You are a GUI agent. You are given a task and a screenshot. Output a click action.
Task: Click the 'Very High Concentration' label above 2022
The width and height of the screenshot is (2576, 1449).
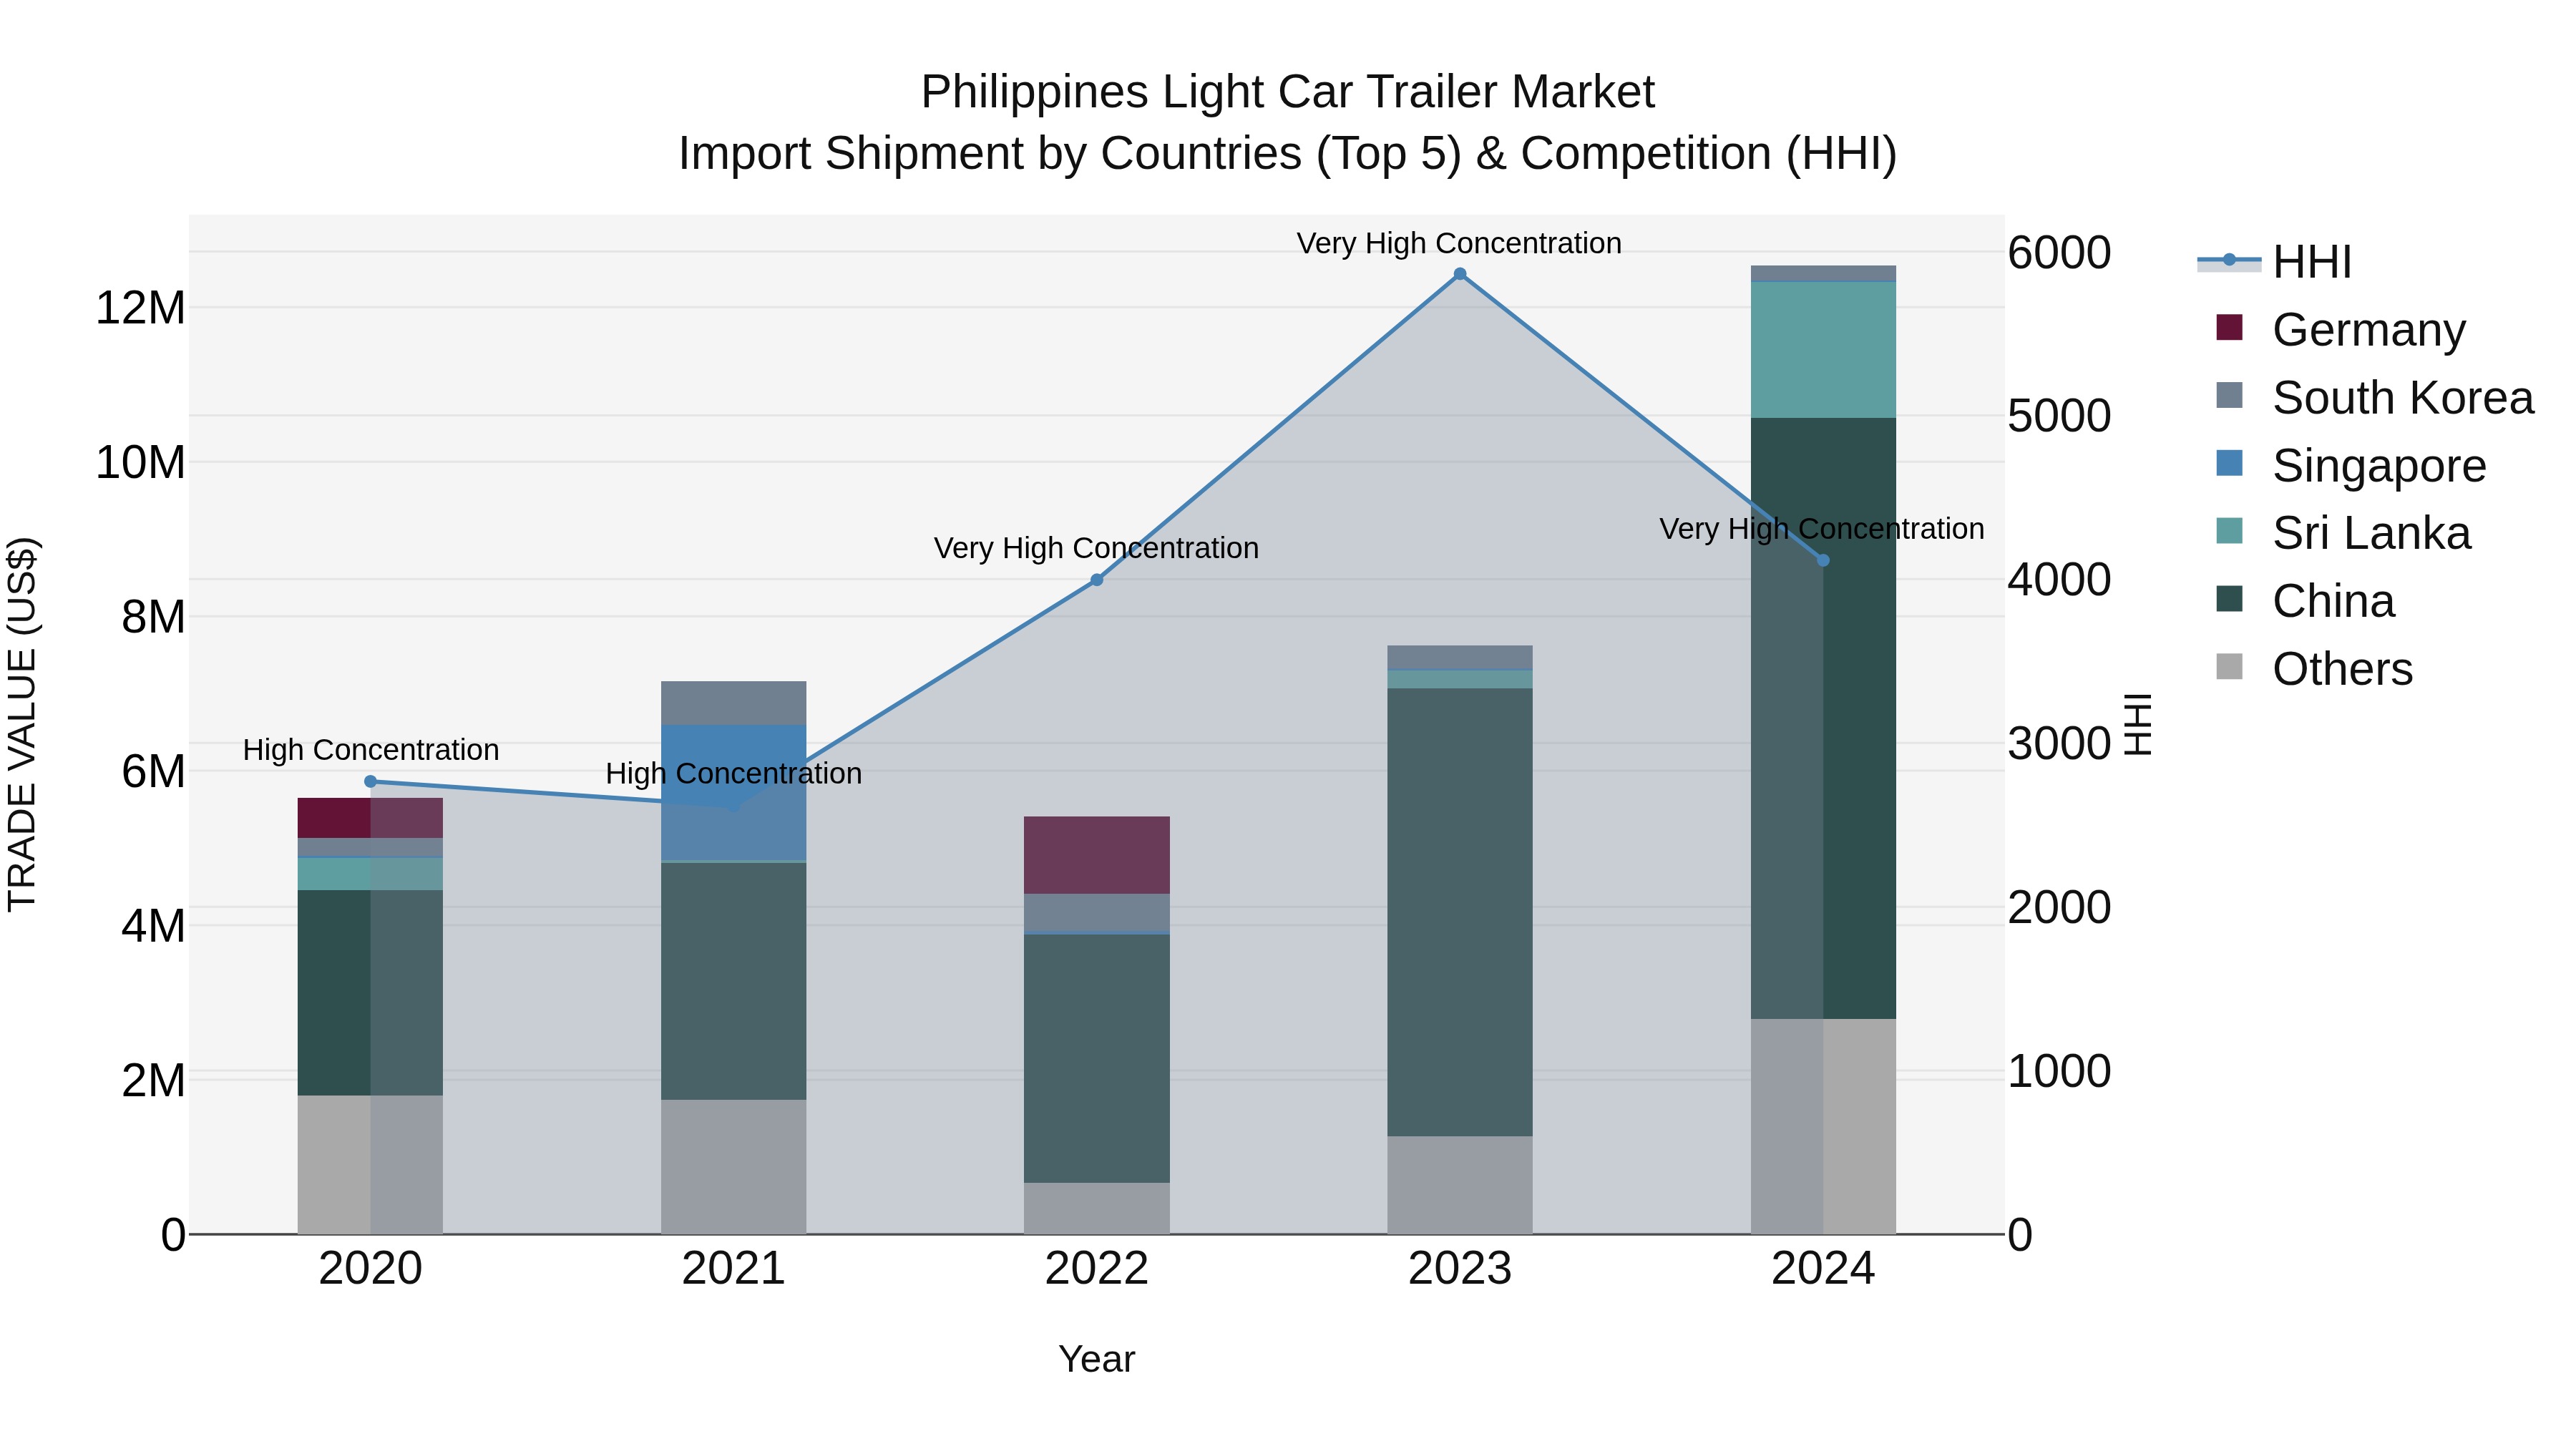pyautogui.click(x=1096, y=548)
